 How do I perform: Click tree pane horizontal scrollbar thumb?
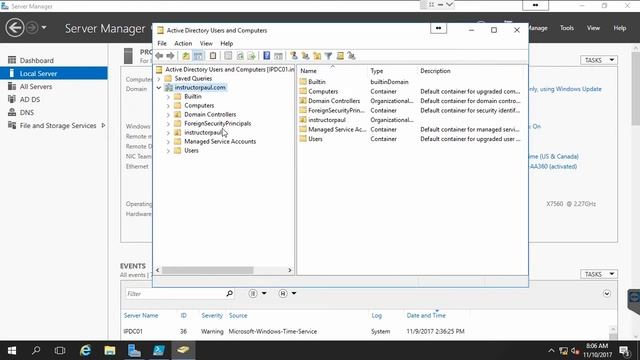pos(207,270)
